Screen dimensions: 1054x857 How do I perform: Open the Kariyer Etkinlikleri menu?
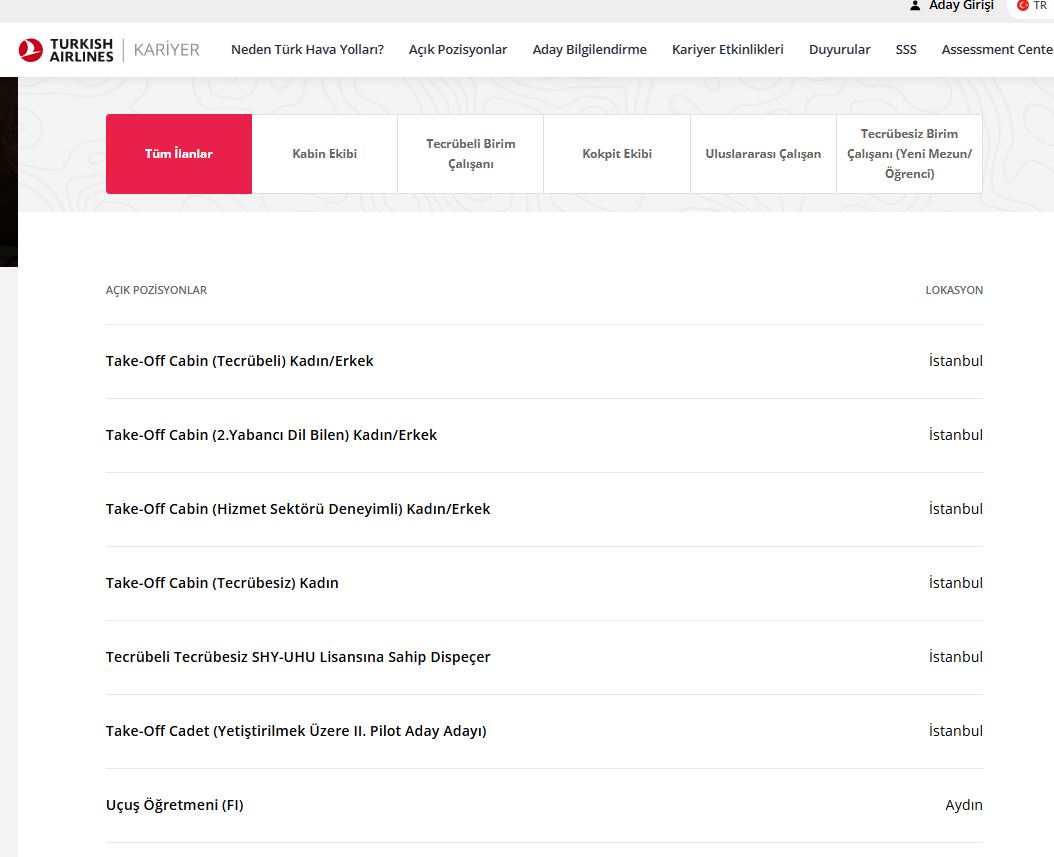(727, 50)
